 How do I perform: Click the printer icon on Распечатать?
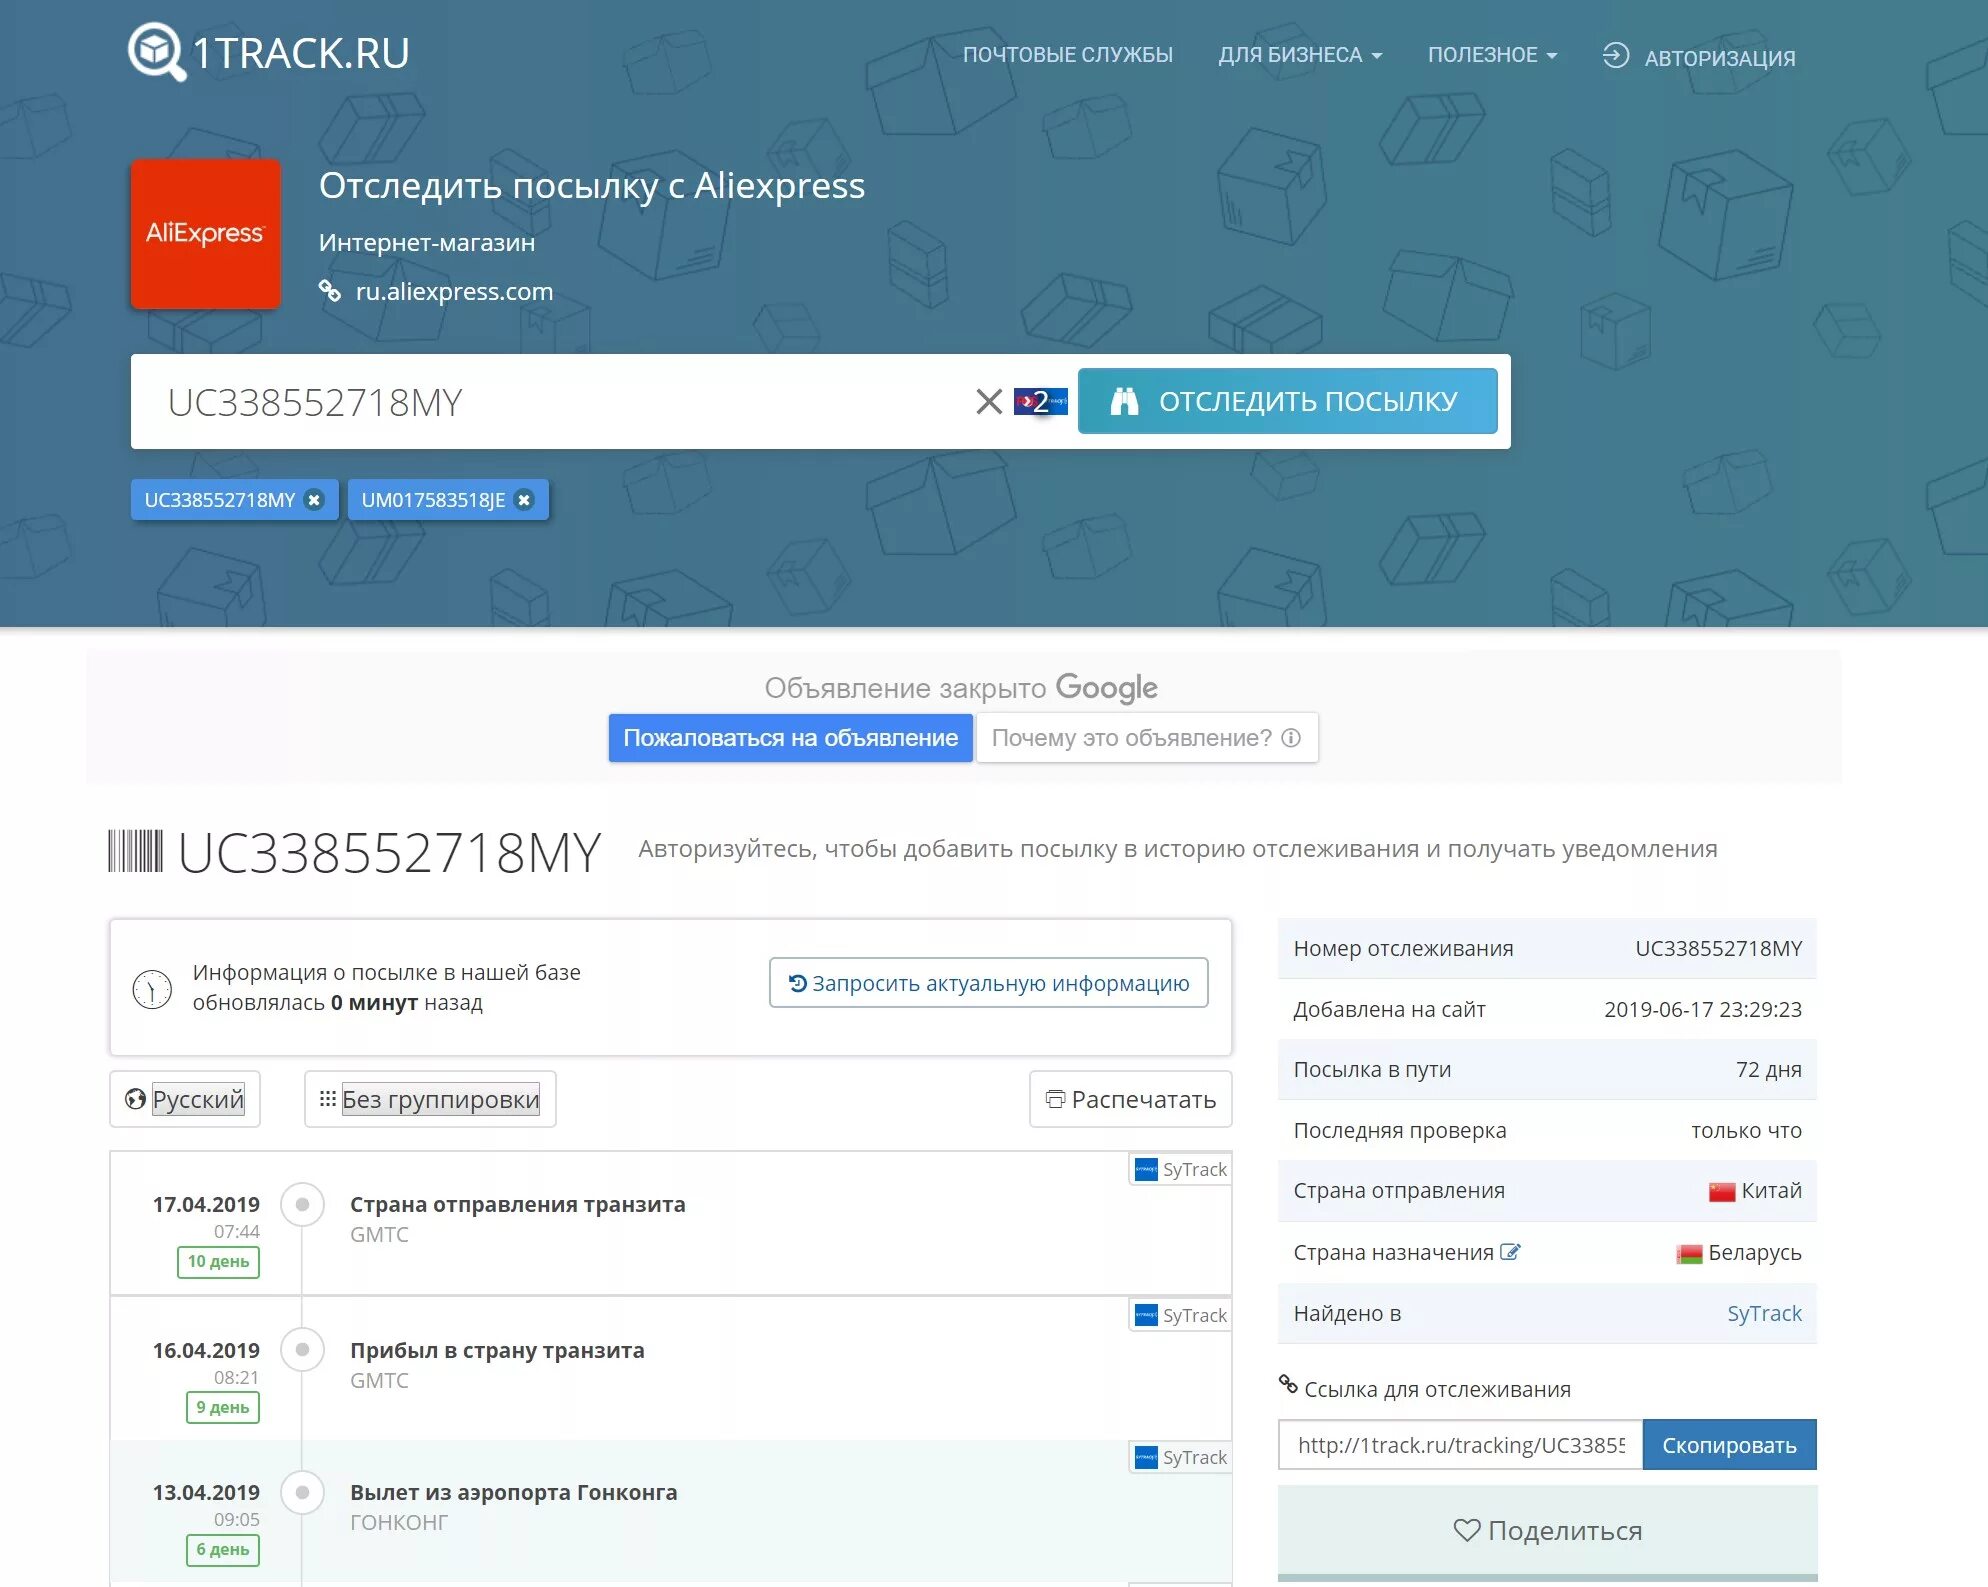point(1055,1099)
